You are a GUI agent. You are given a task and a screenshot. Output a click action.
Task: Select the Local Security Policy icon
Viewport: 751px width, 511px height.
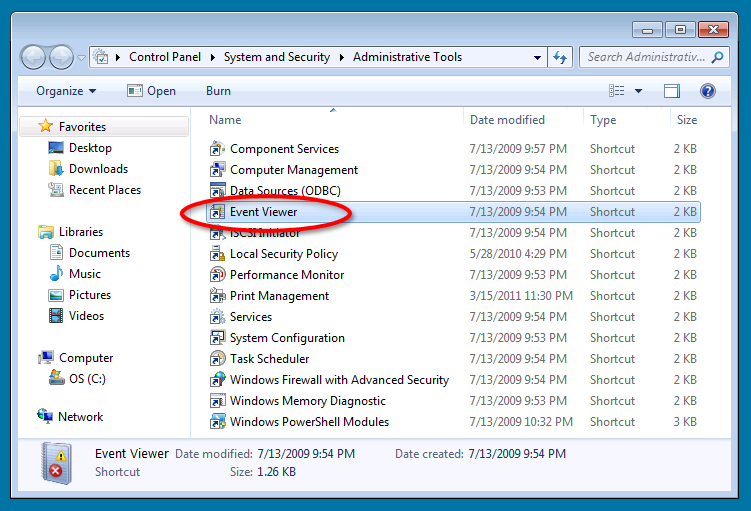click(217, 254)
